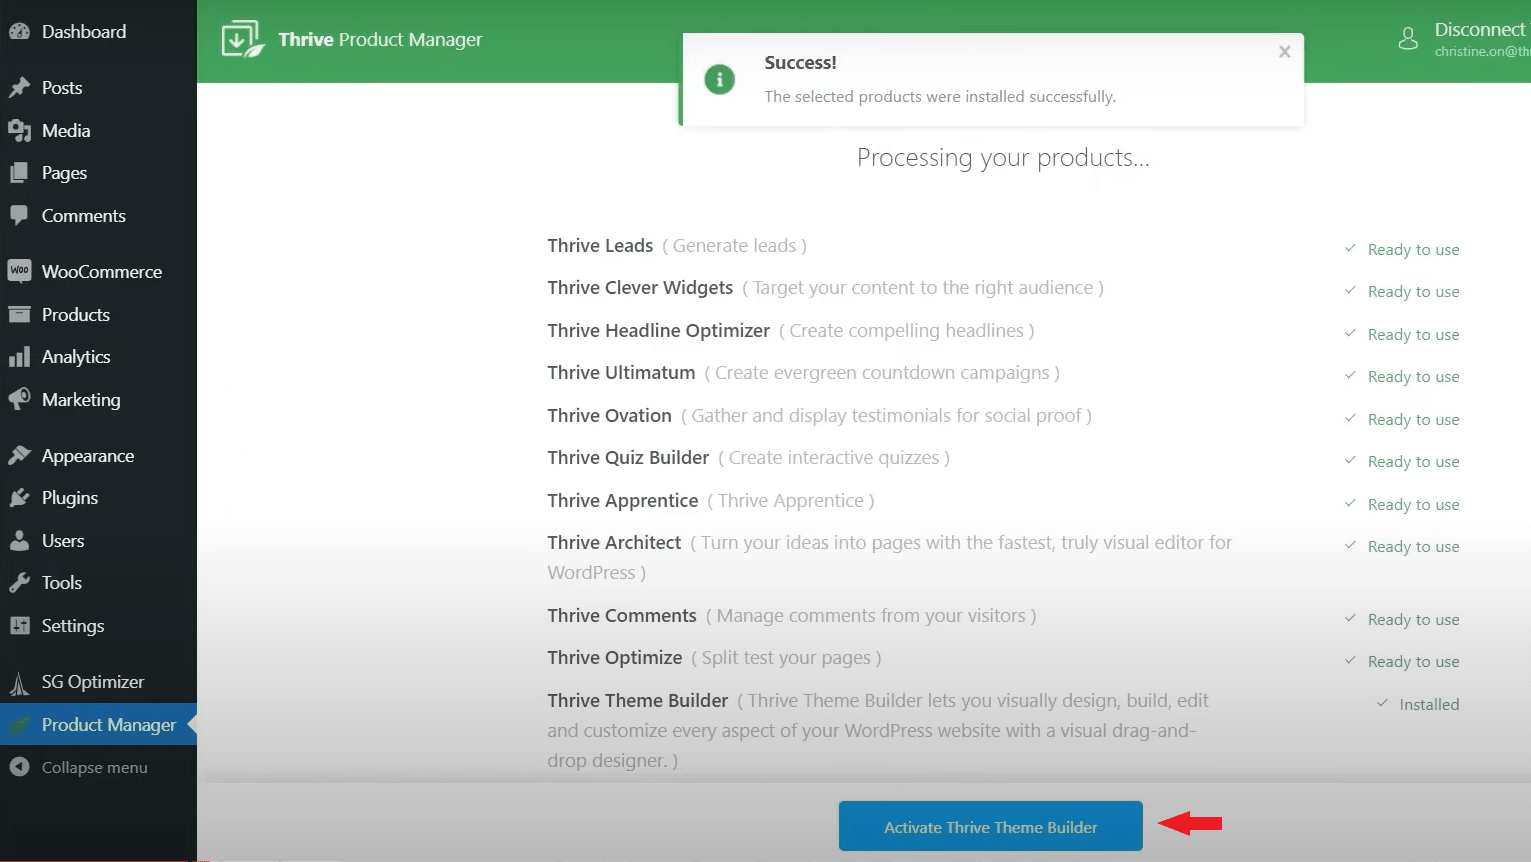Click Thrive Headline Optimizer product name
This screenshot has width=1531, height=862.
(x=658, y=331)
